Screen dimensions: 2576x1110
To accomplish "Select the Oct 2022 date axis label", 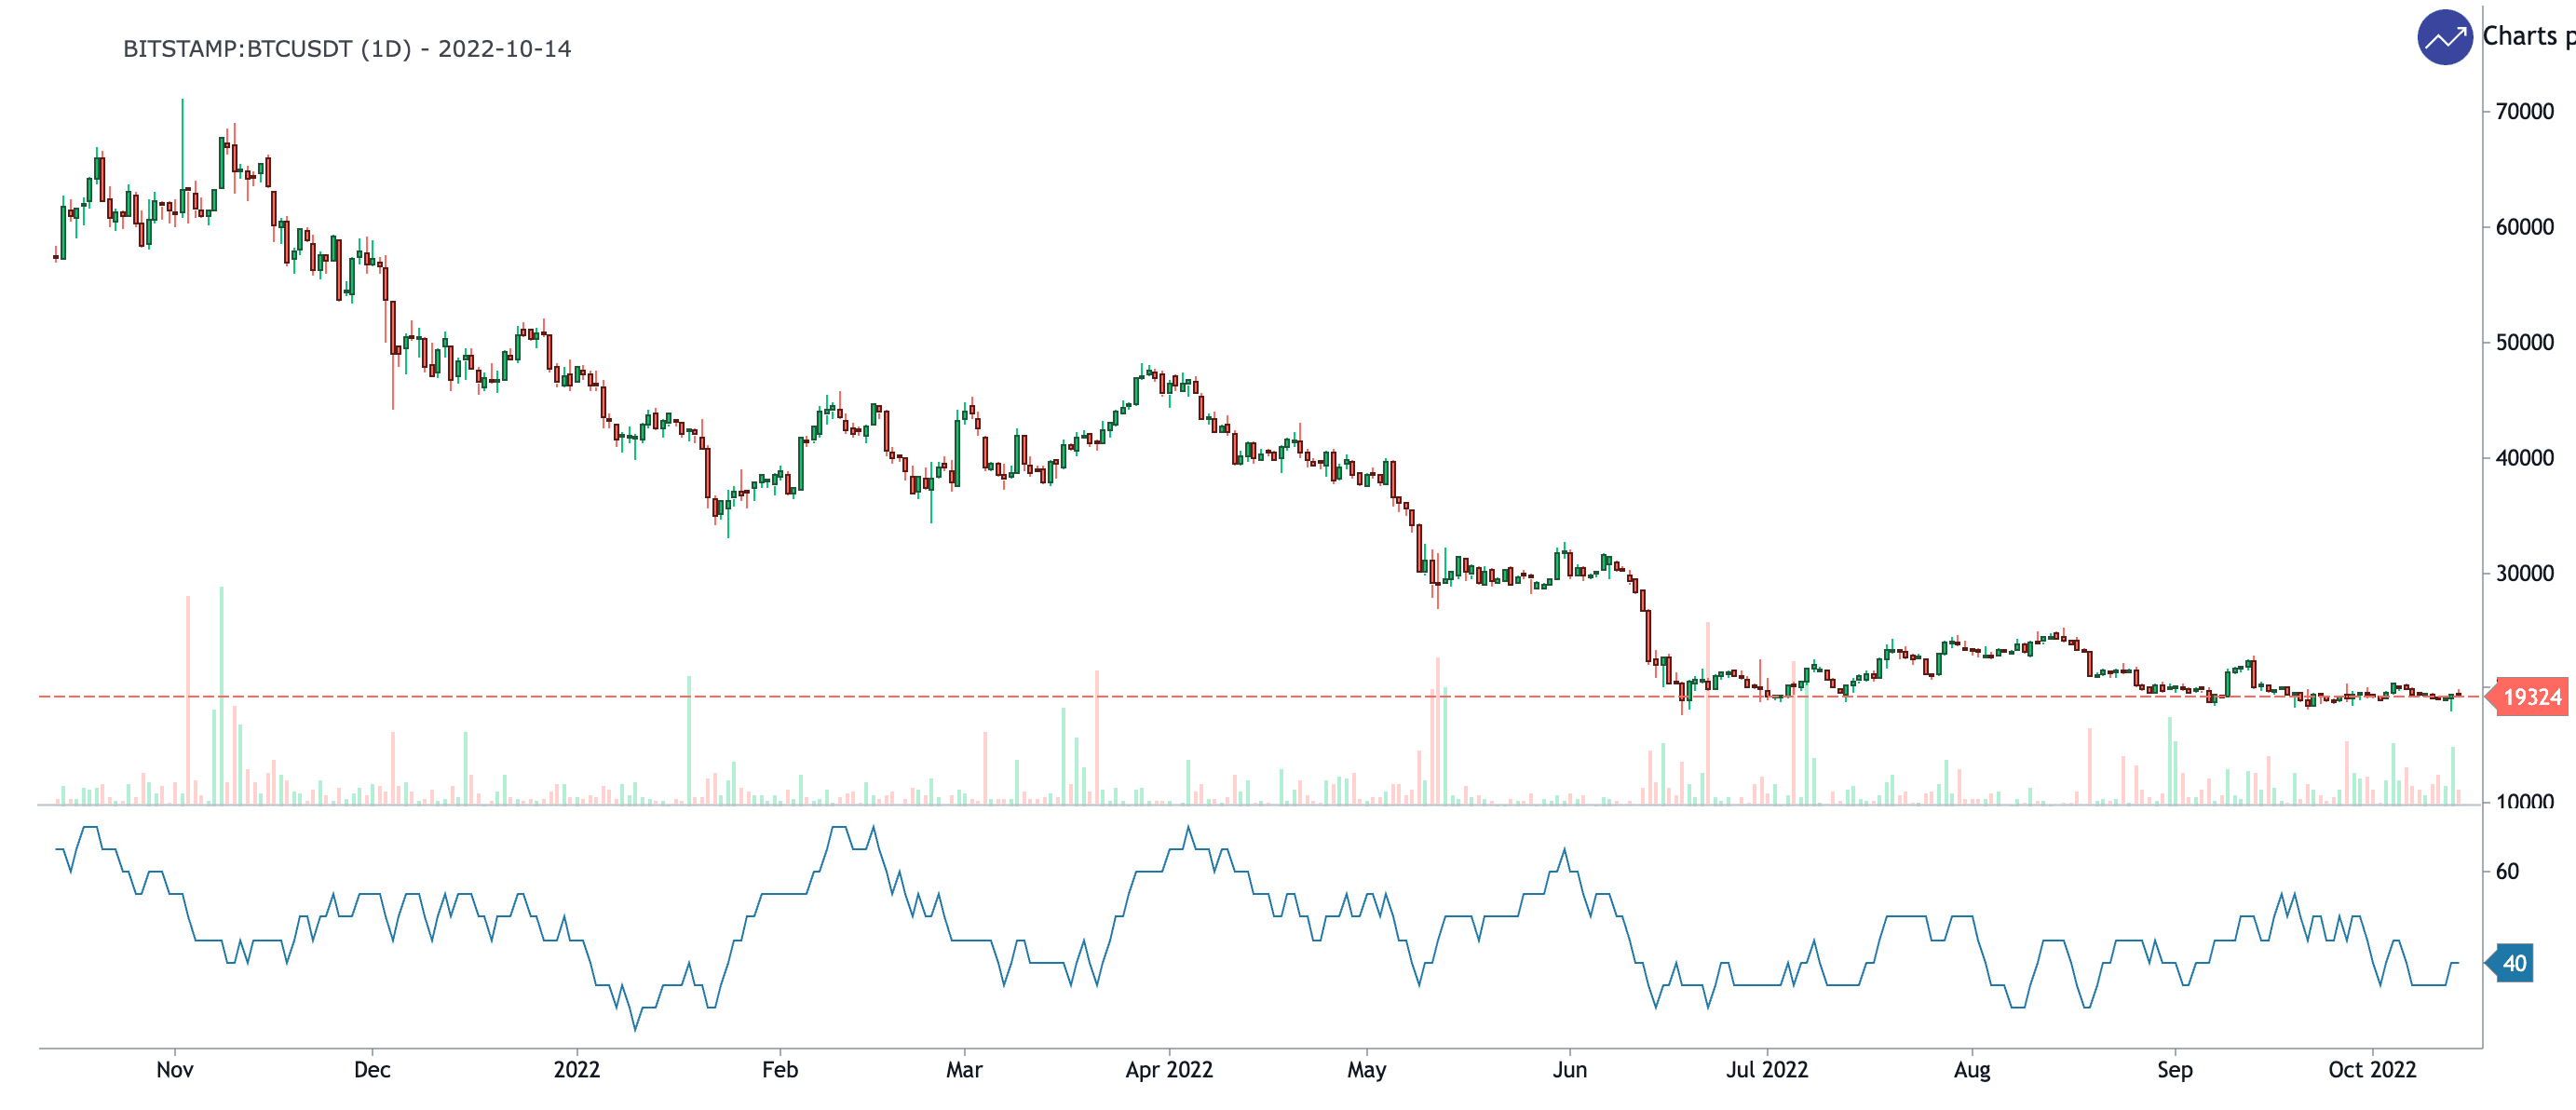I will pyautogui.click(x=2371, y=1069).
